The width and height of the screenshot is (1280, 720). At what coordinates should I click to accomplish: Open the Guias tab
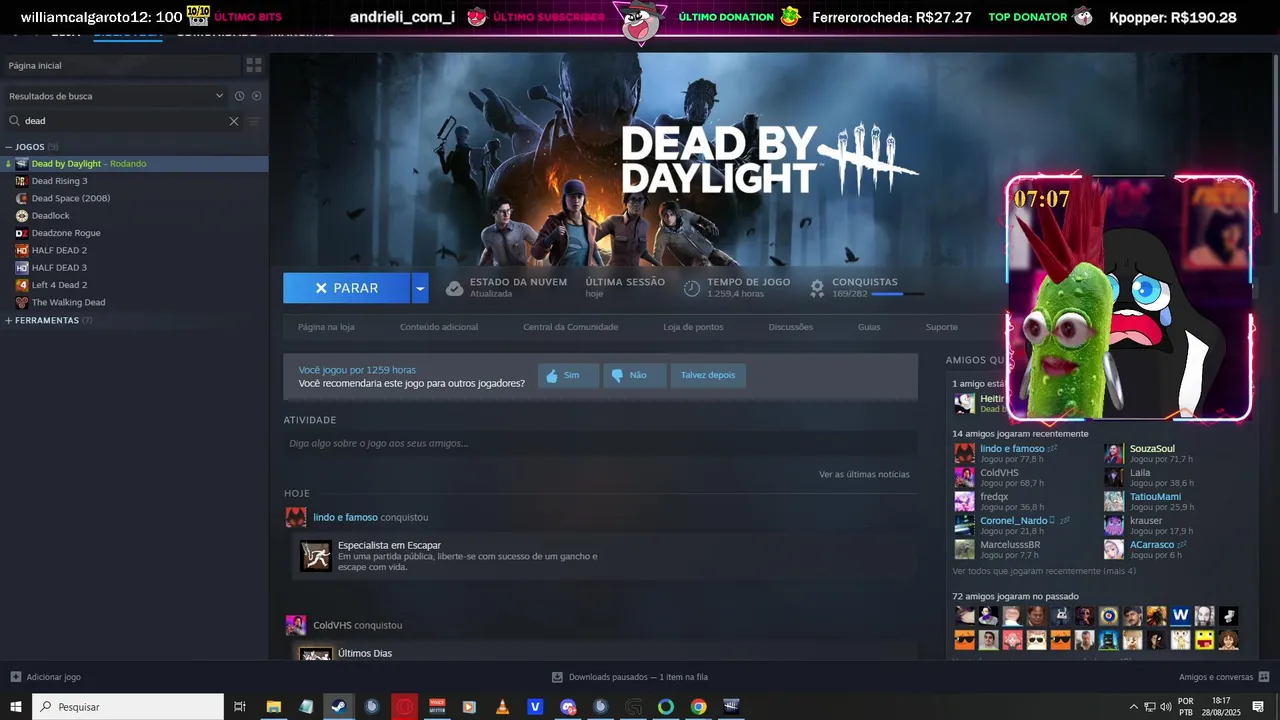pyautogui.click(x=869, y=327)
